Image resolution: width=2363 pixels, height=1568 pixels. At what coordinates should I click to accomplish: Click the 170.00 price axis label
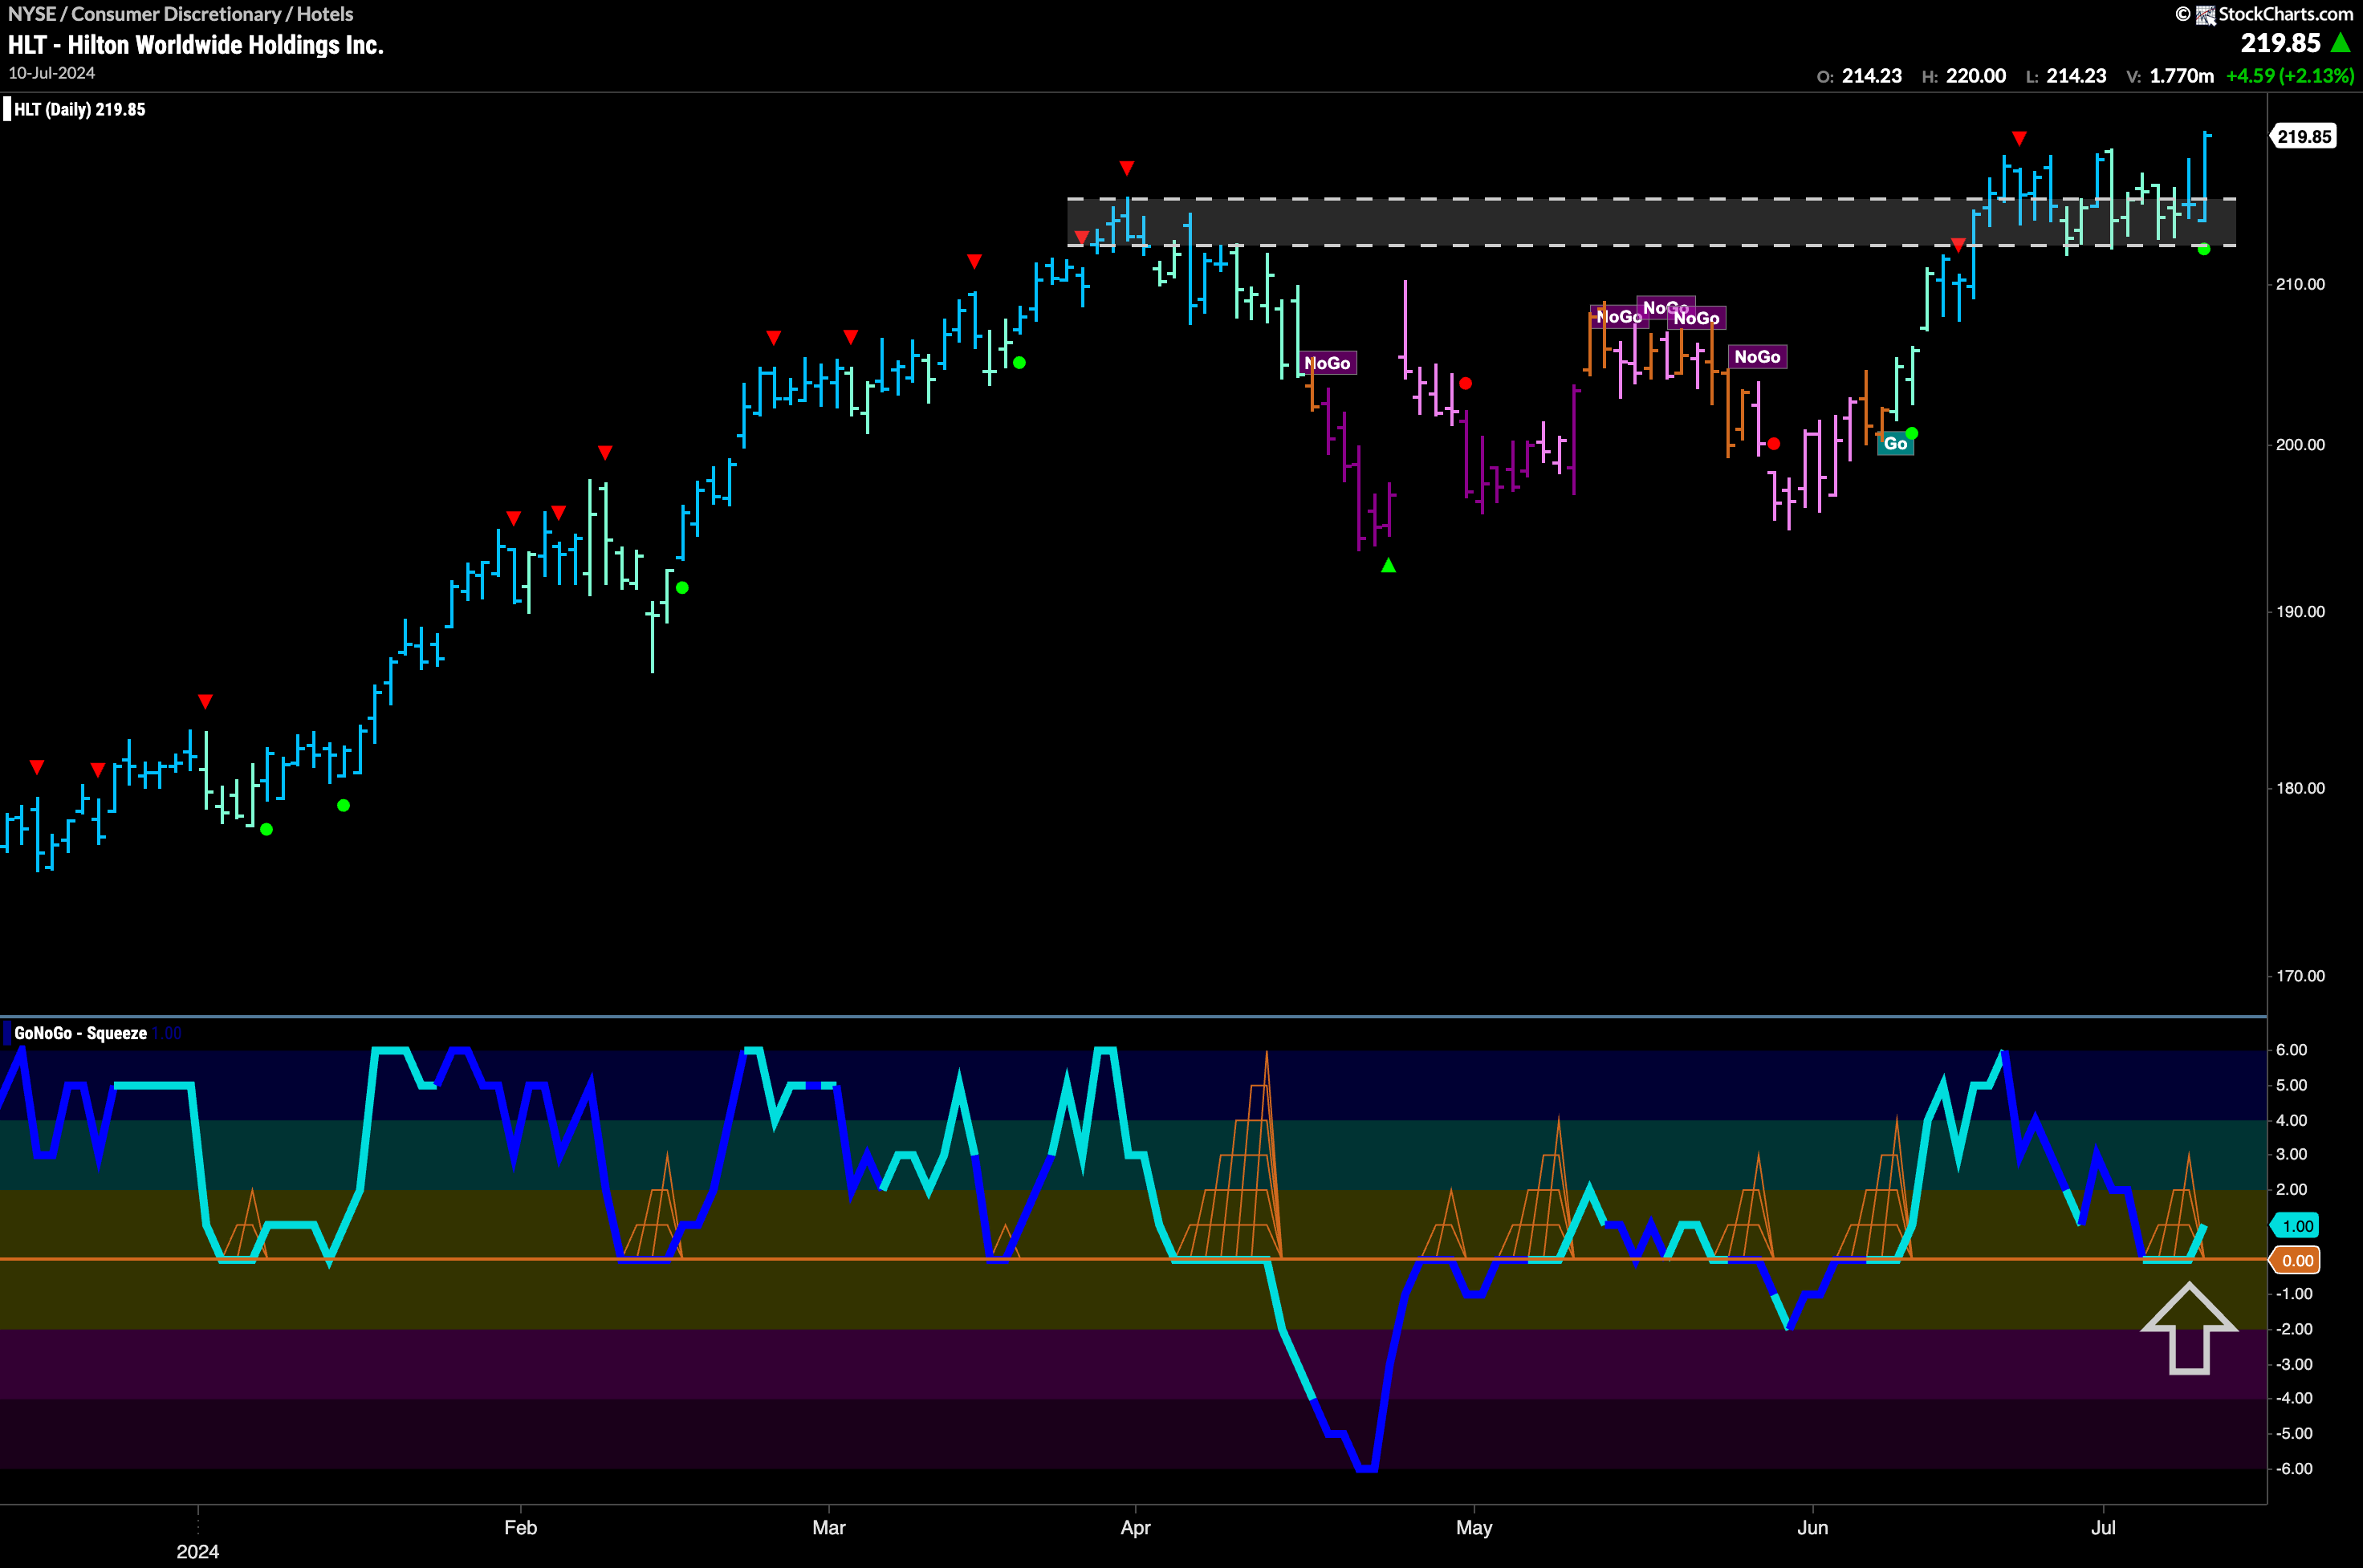pos(2300,976)
